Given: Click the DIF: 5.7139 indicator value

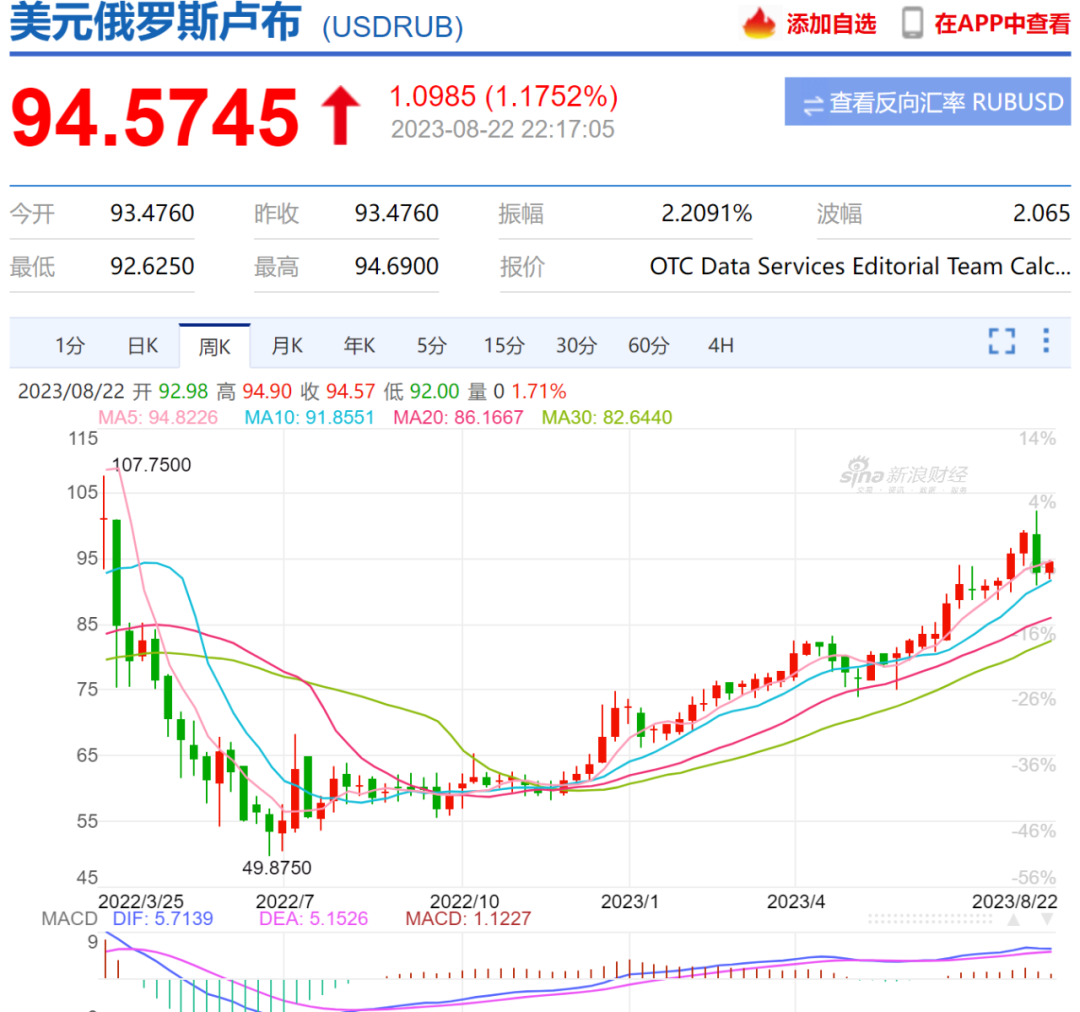Looking at the screenshot, I should click(x=163, y=919).
